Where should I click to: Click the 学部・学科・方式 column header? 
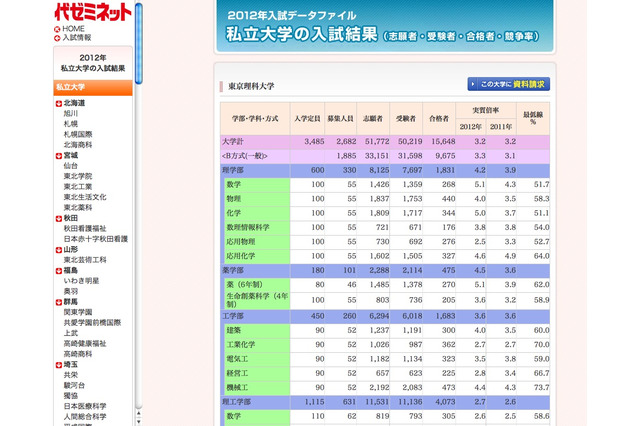click(255, 119)
